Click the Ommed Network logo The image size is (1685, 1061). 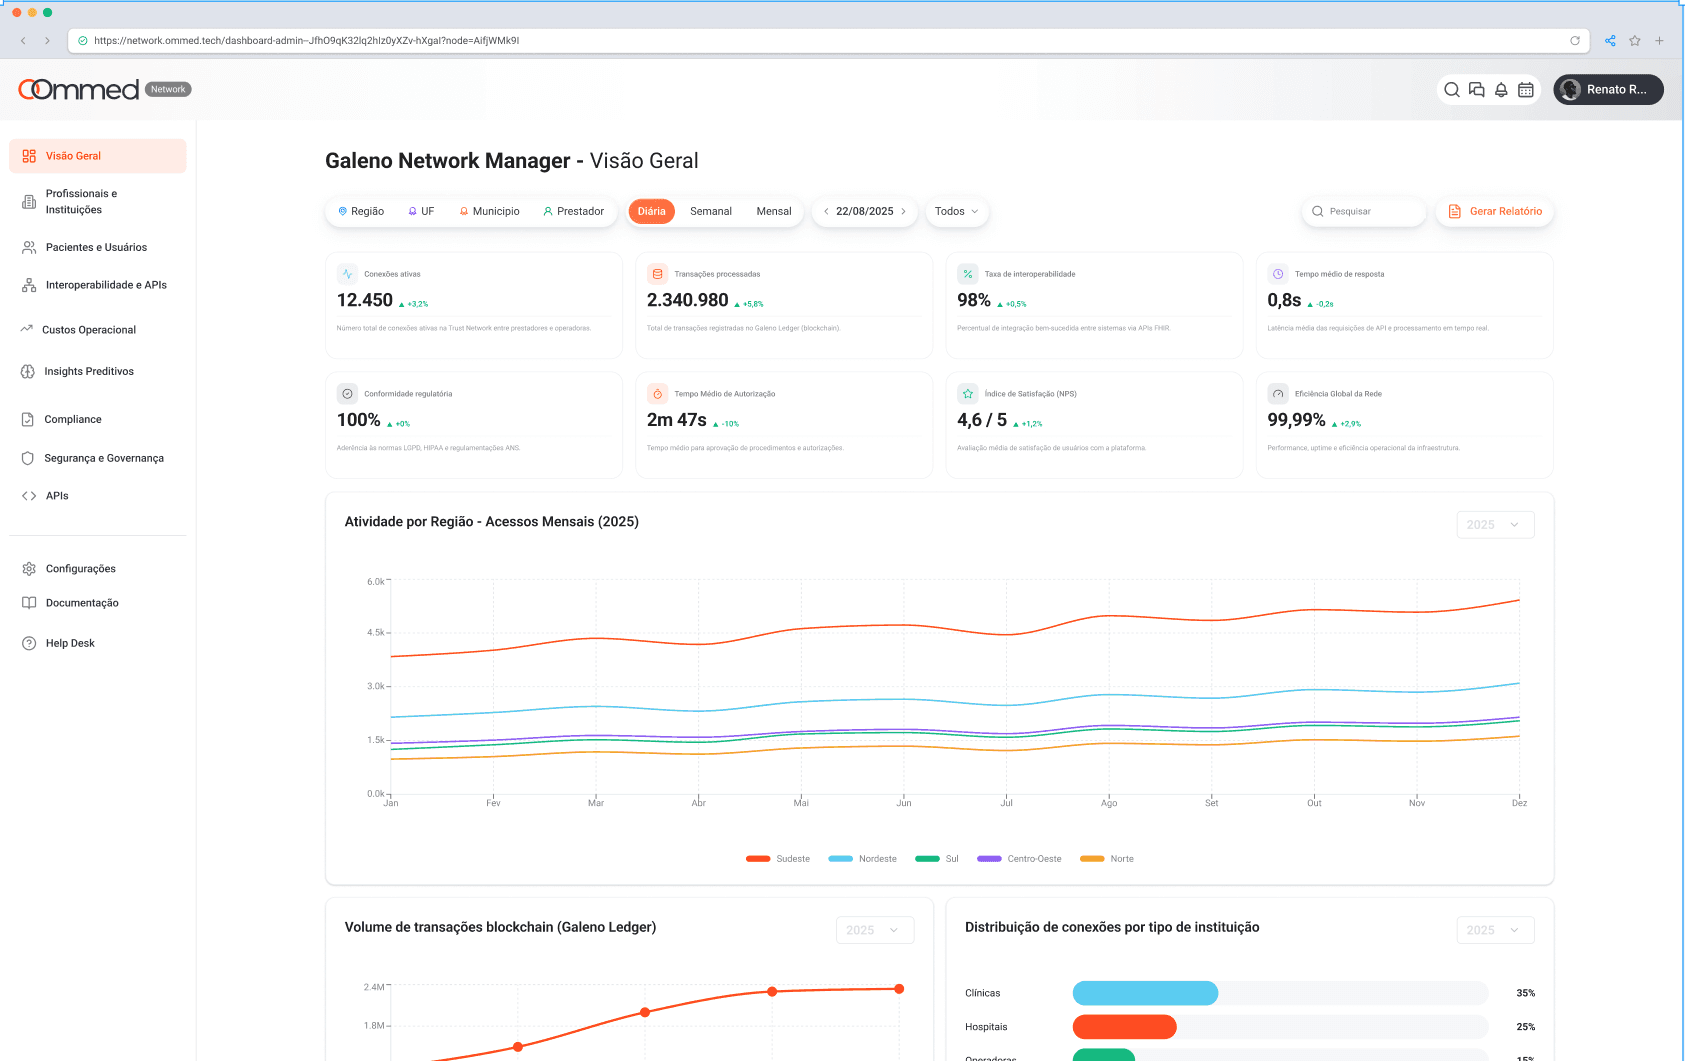[105, 89]
